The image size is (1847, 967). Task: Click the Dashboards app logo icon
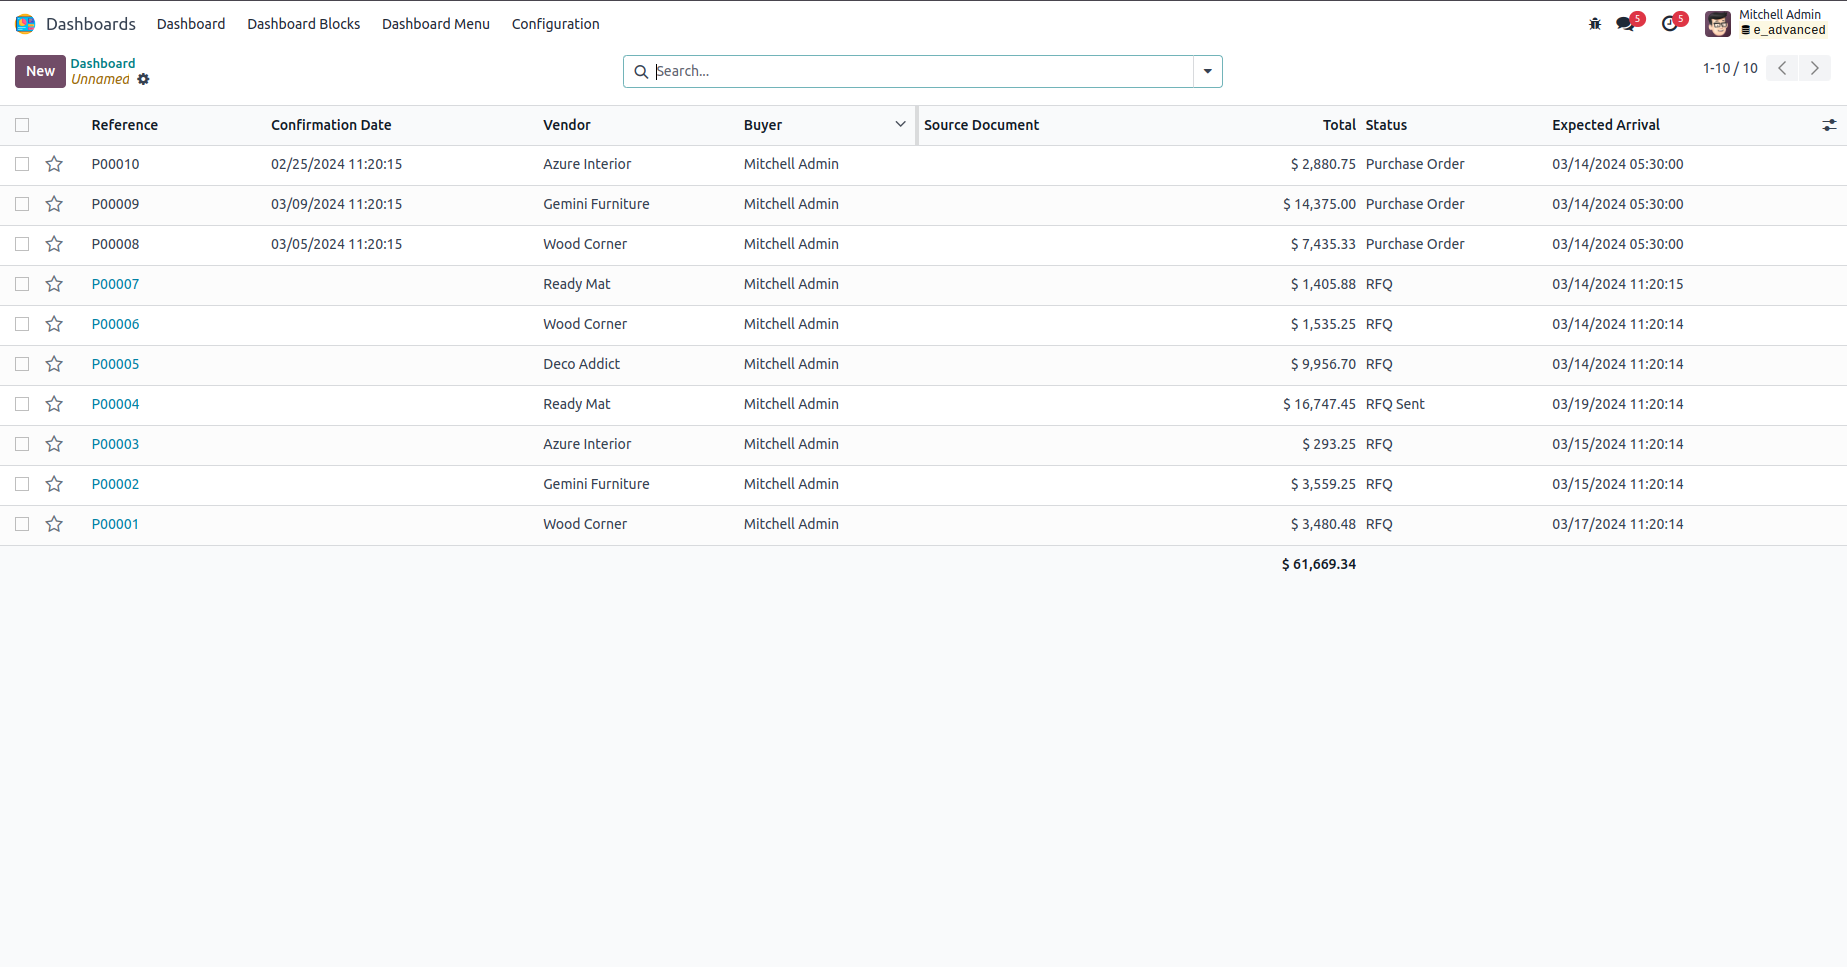tap(25, 24)
